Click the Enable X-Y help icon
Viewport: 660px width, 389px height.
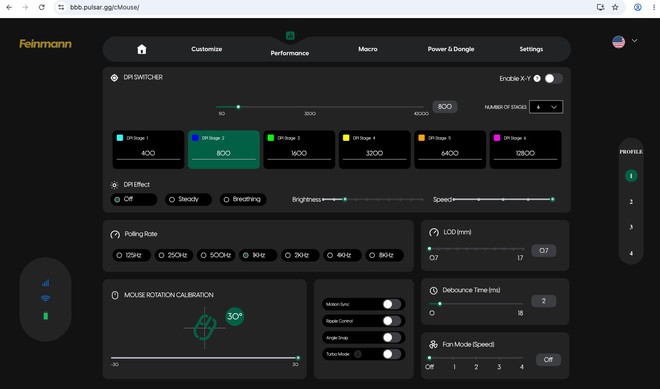click(x=537, y=78)
